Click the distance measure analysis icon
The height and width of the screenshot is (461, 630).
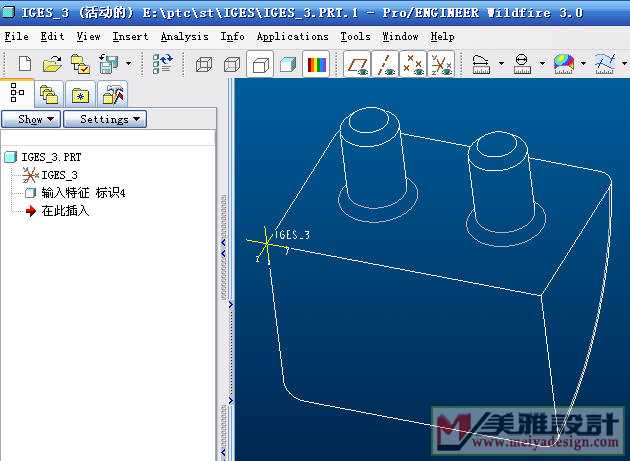[x=481, y=64]
